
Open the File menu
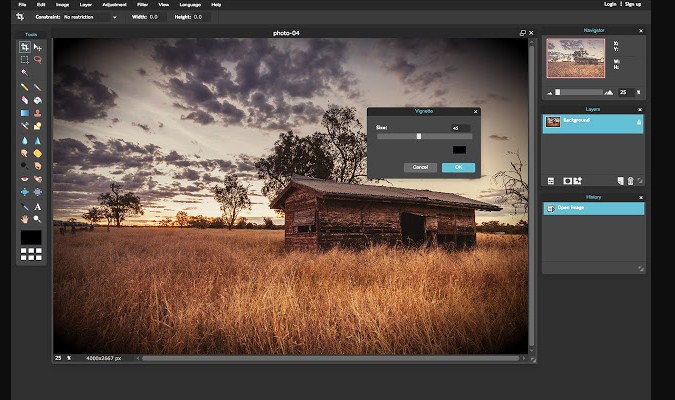click(x=22, y=5)
